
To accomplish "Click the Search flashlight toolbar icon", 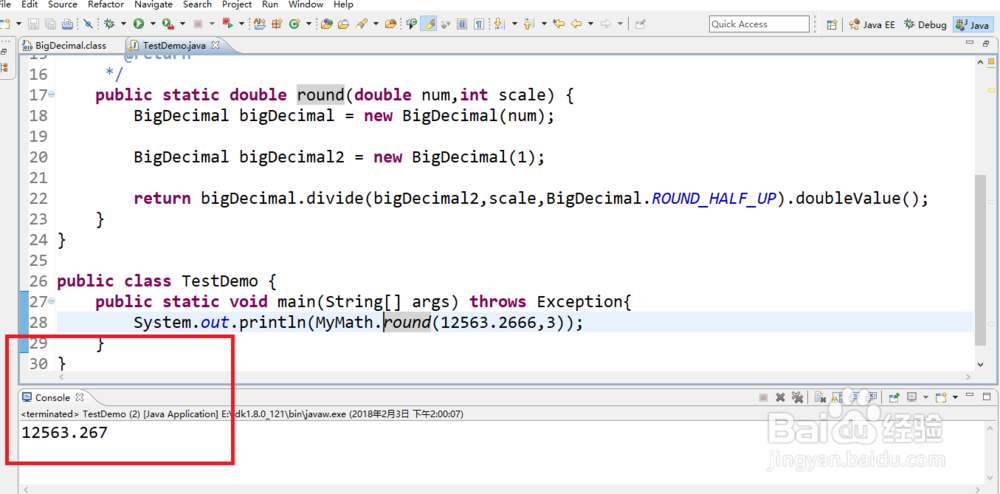I will coord(362,24).
